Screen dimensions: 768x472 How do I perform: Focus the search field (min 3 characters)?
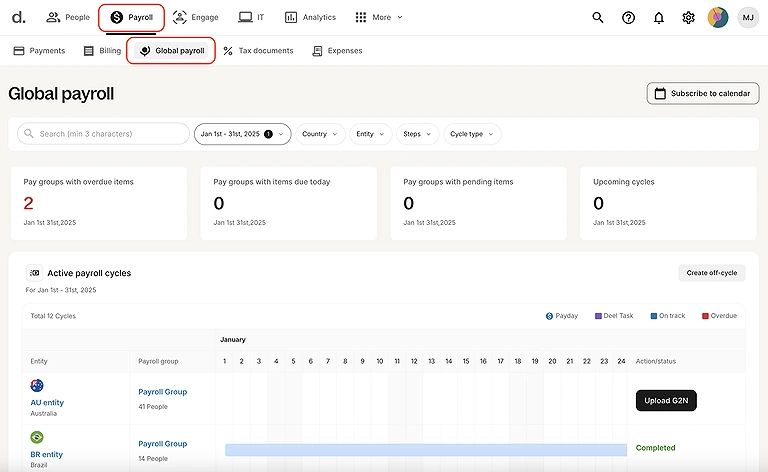tap(103, 134)
